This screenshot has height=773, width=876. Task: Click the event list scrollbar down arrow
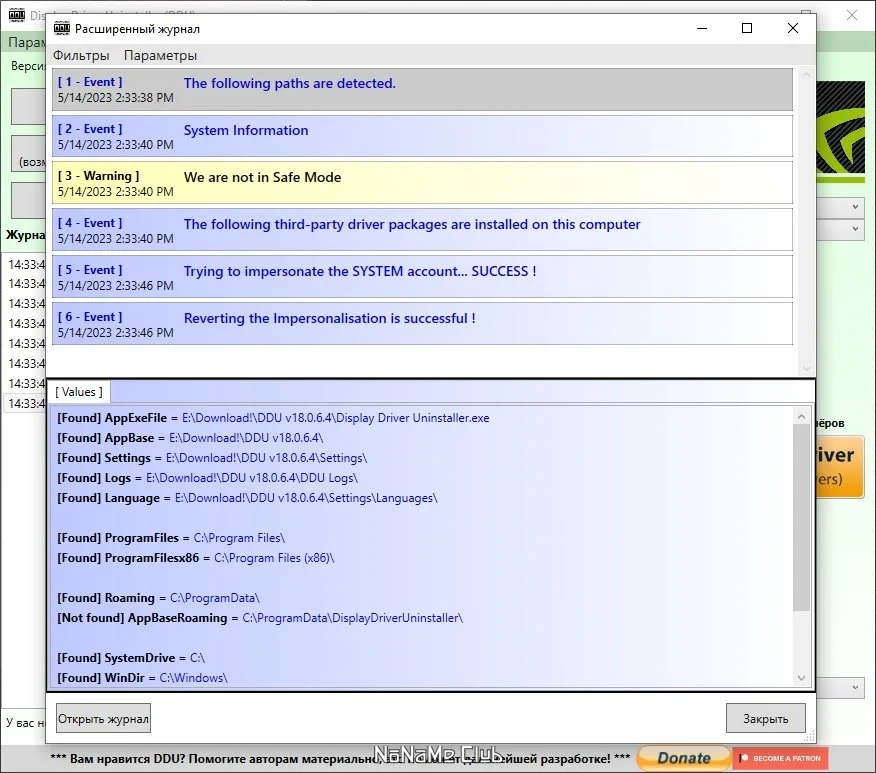pos(806,368)
